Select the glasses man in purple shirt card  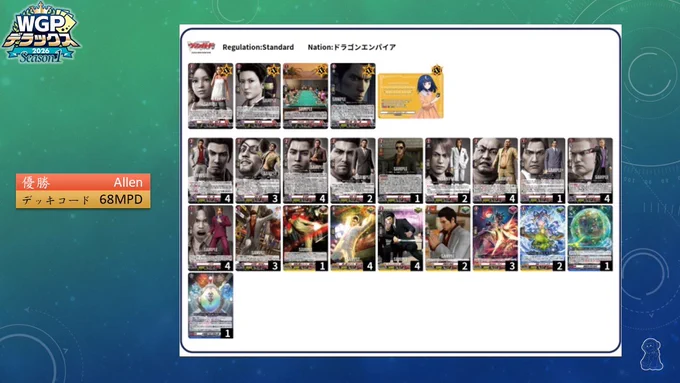coord(590,170)
